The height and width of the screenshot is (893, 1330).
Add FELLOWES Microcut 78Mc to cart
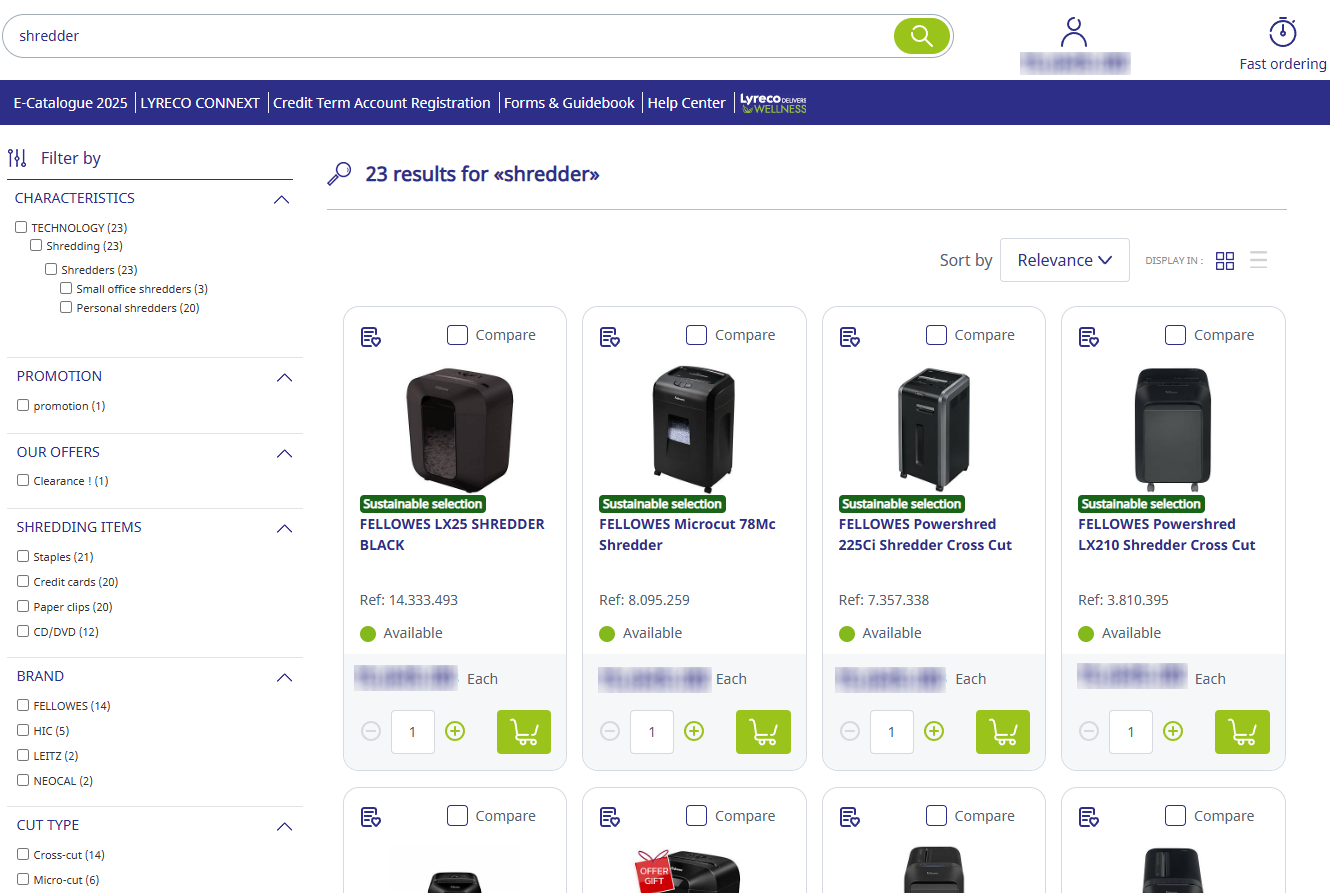(763, 732)
